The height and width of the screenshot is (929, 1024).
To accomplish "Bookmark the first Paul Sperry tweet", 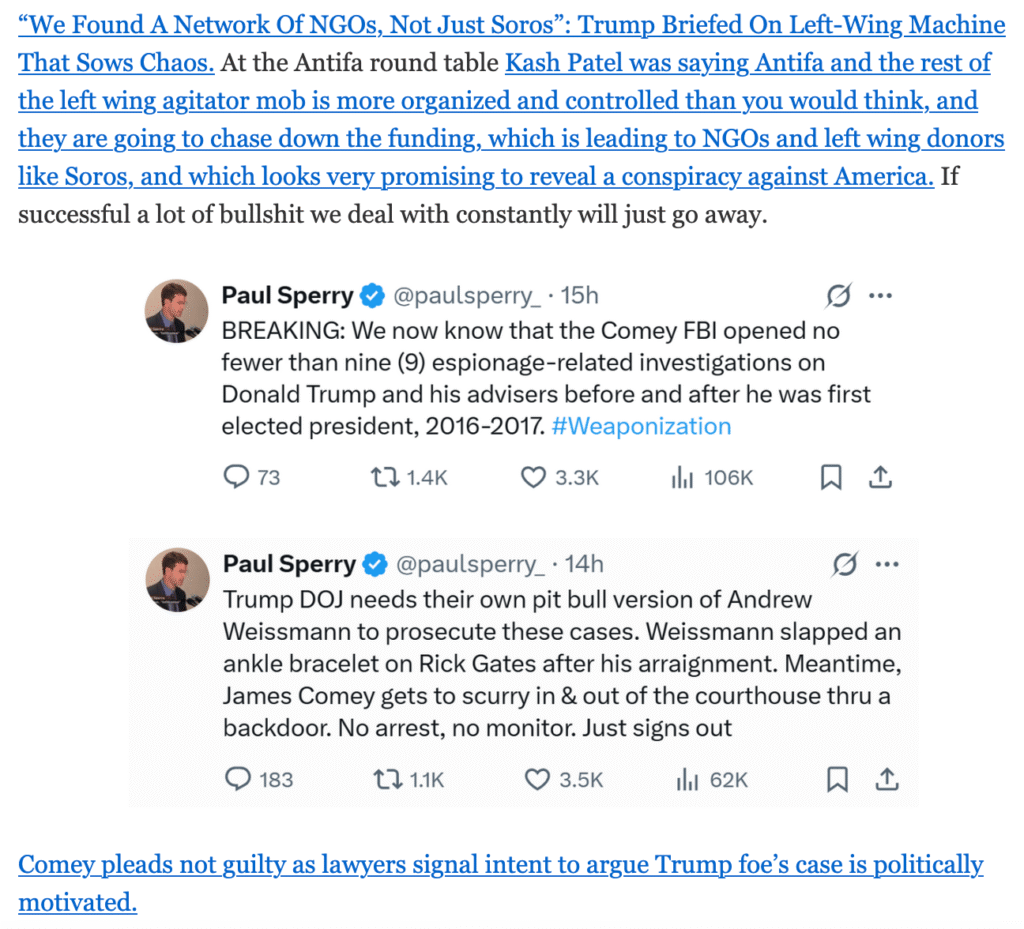I will [831, 478].
